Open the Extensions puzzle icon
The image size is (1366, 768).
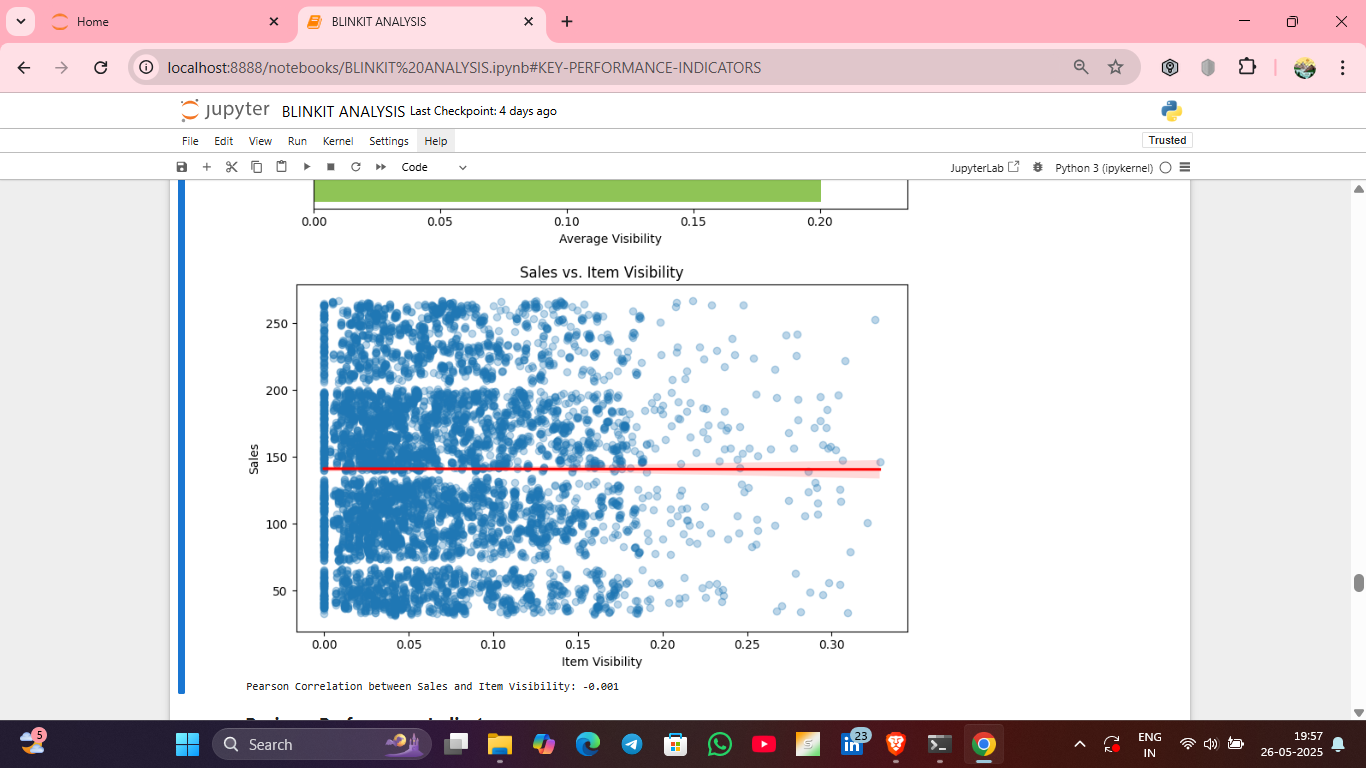1246,67
